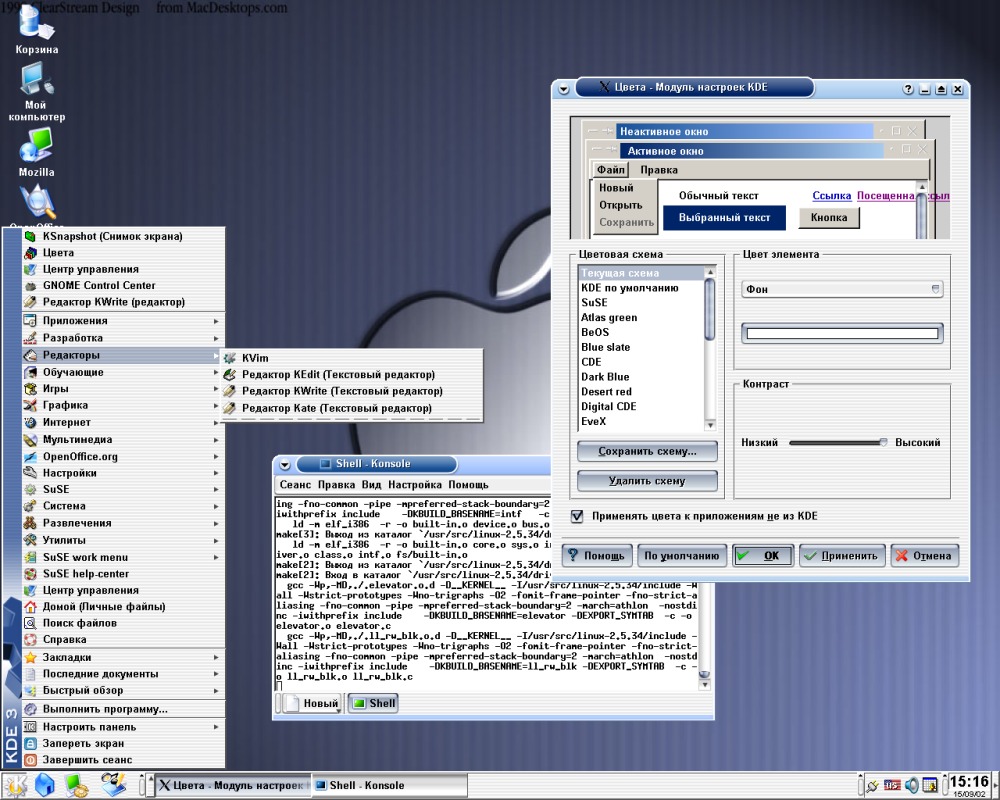Launch KSnapshot (Снимок экрана) from menu

pos(124,236)
